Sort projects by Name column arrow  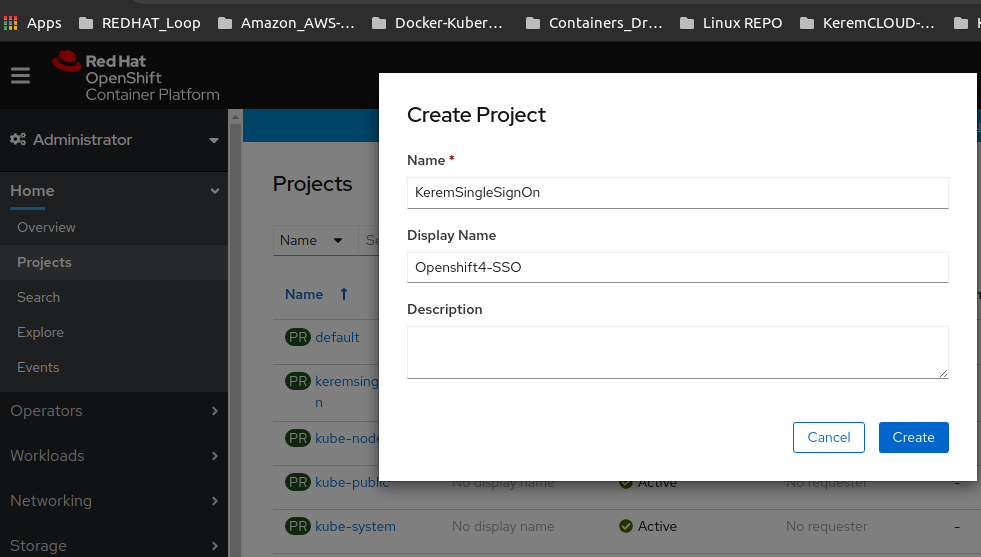343,294
